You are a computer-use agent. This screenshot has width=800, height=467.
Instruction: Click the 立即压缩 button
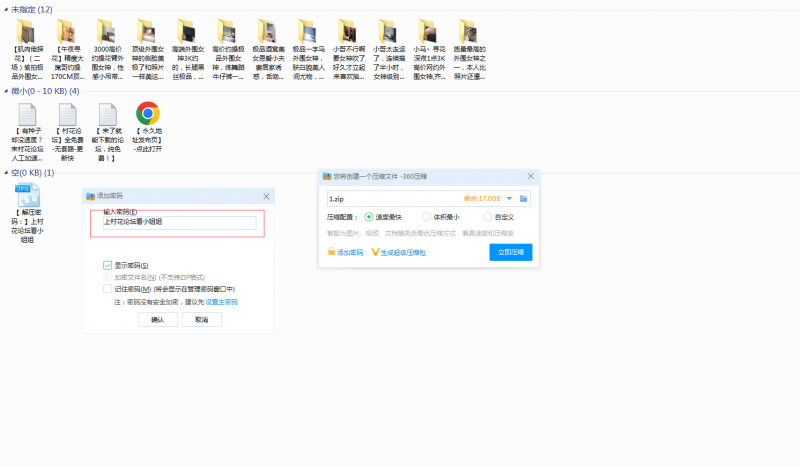coord(510,252)
